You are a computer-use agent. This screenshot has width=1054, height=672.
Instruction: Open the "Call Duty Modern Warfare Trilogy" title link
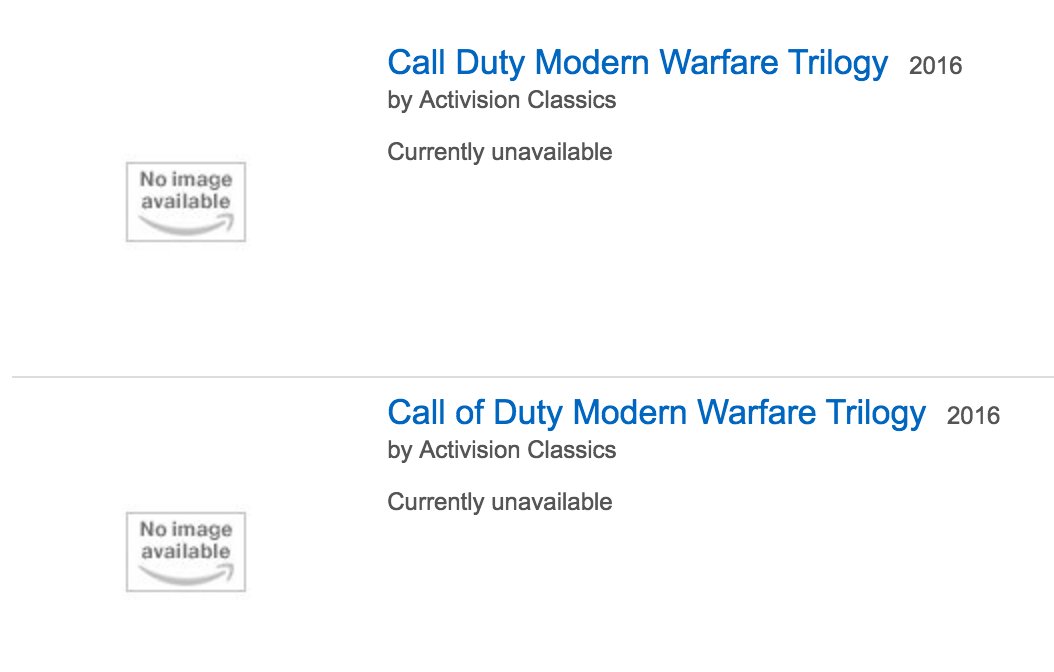pos(637,63)
